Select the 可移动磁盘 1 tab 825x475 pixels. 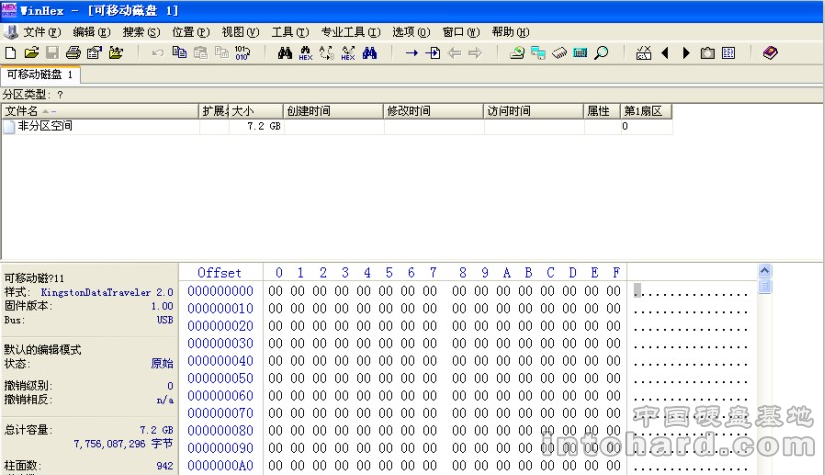click(40, 75)
